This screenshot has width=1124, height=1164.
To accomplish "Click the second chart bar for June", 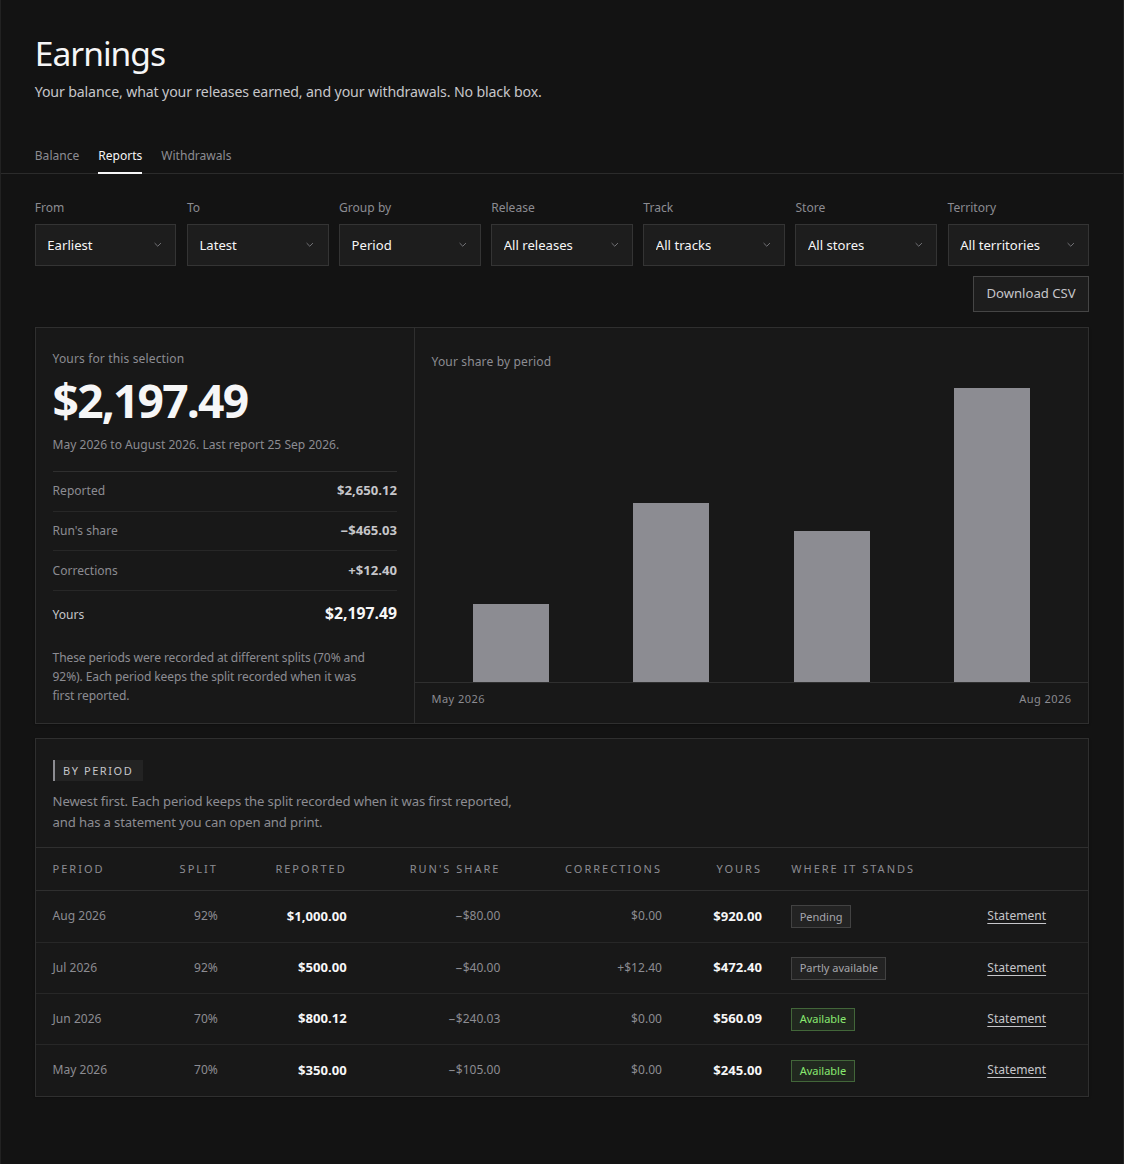I will (671, 592).
